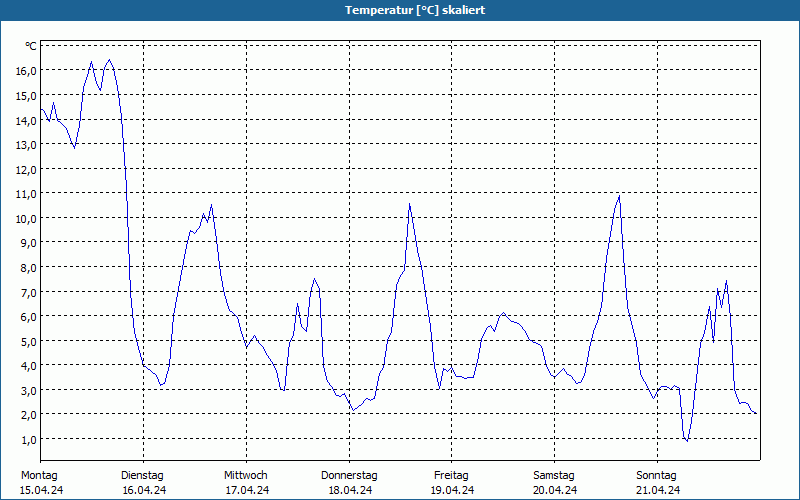Select the 10,0 y-axis label
800x500 pixels.
coord(26,218)
